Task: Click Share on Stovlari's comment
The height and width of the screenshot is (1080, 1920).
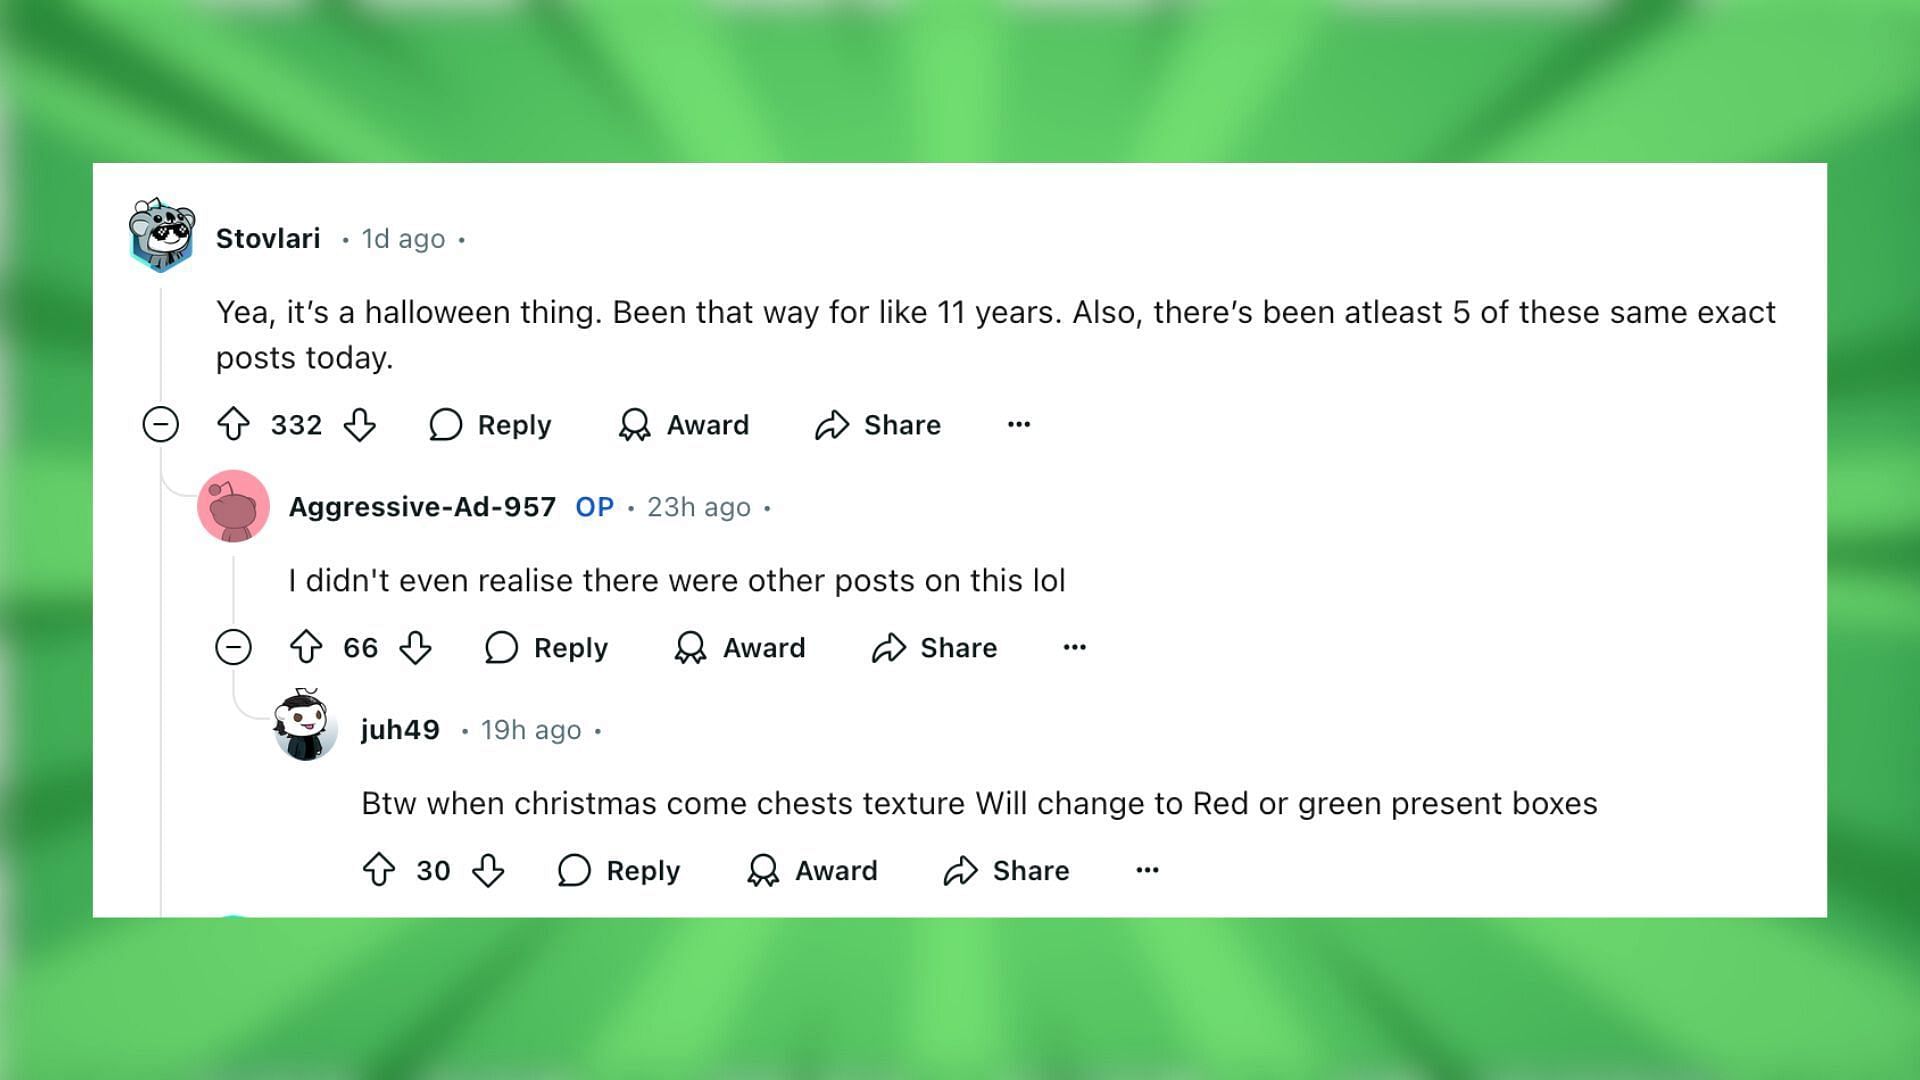Action: [x=878, y=425]
